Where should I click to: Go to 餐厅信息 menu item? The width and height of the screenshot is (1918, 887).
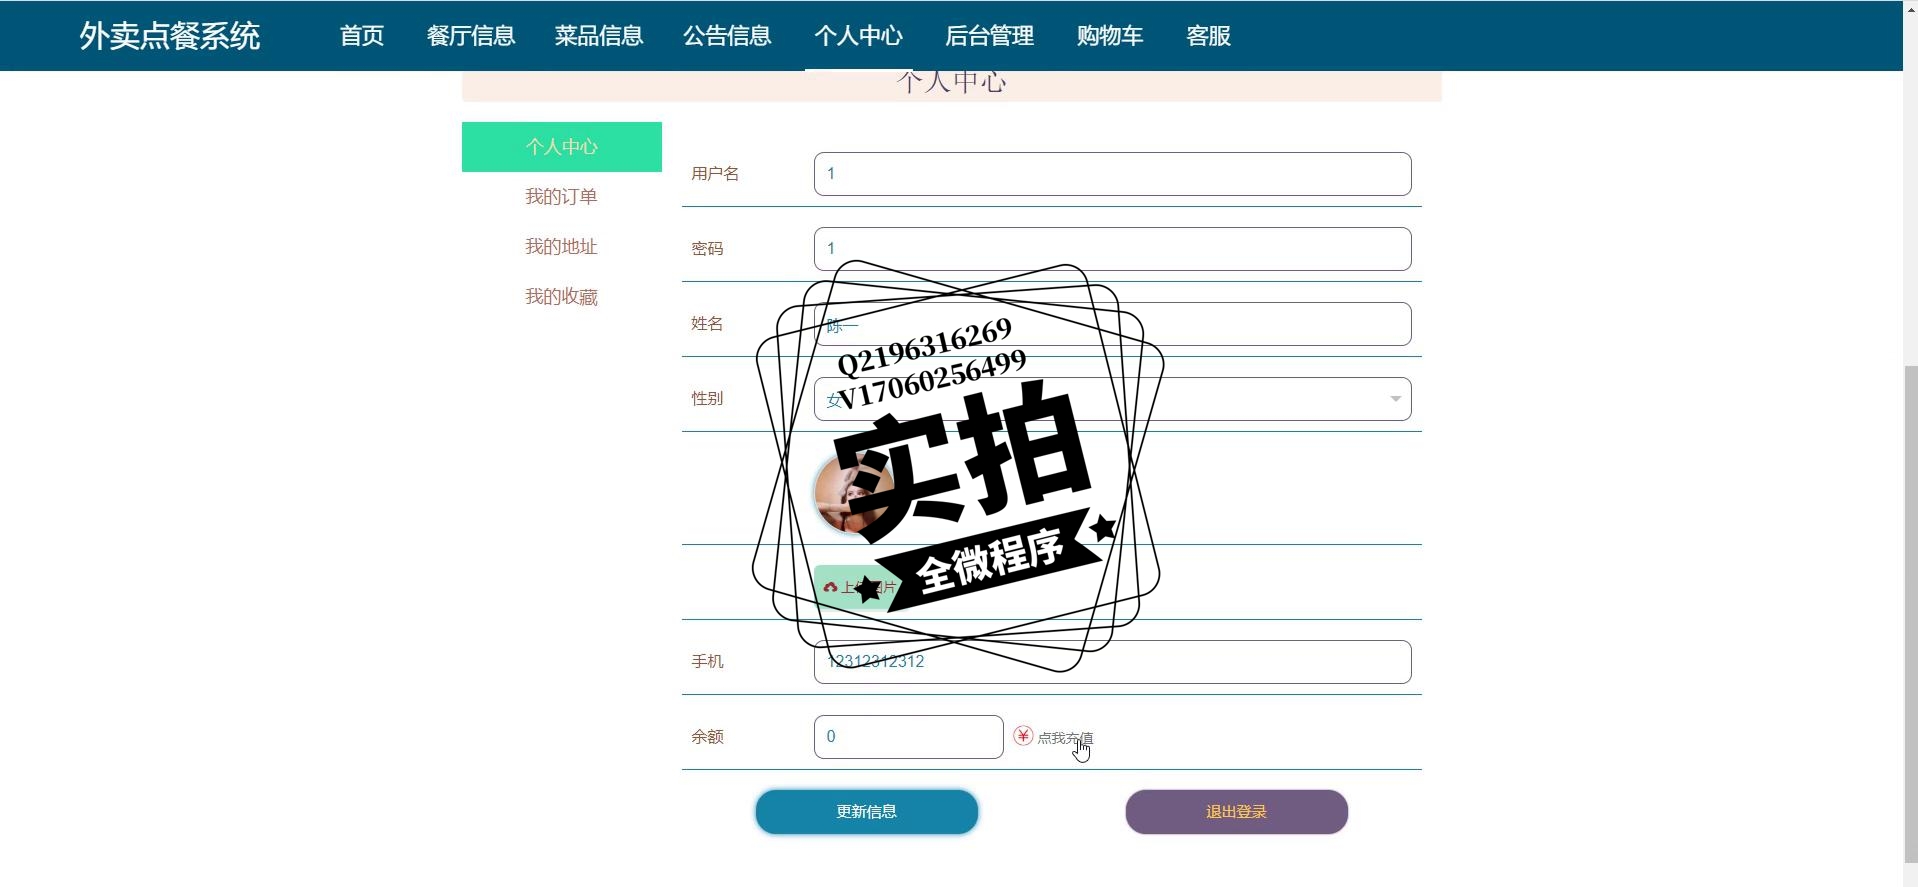(x=471, y=36)
